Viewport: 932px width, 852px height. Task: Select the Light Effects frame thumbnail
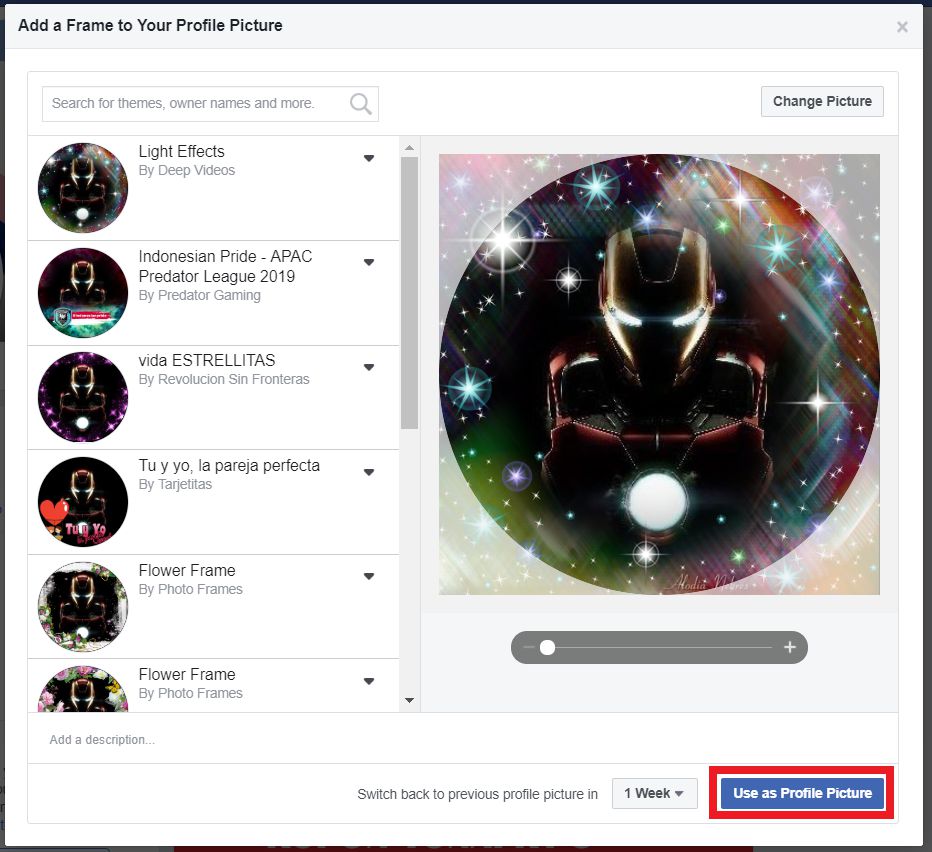coord(83,188)
